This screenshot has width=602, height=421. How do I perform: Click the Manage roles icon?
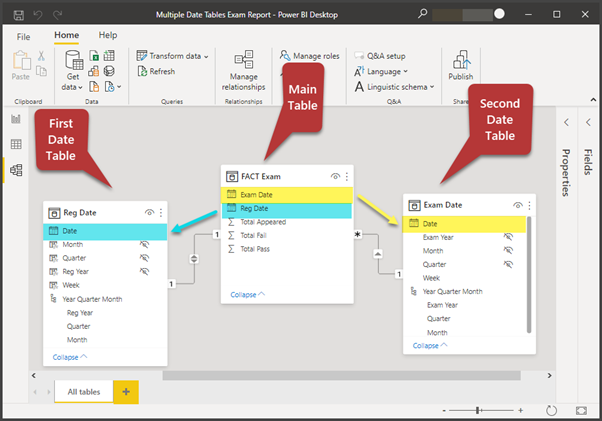[284, 56]
